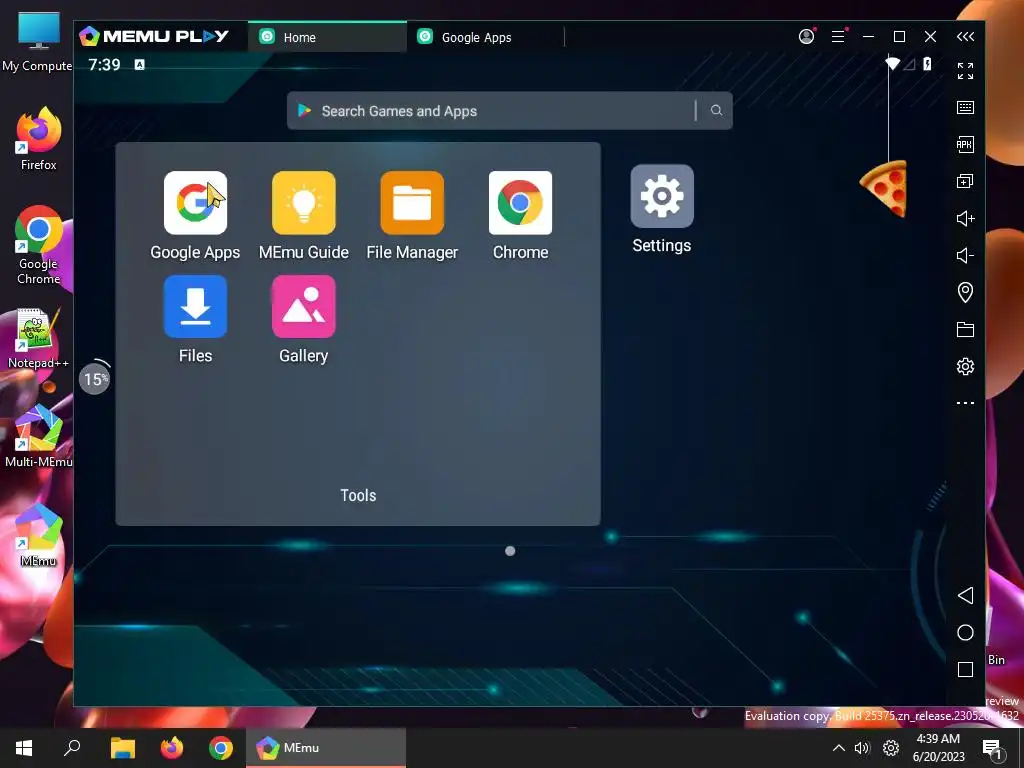Show hidden system tray icons
This screenshot has height=768, width=1024.
pyautogui.click(x=839, y=748)
